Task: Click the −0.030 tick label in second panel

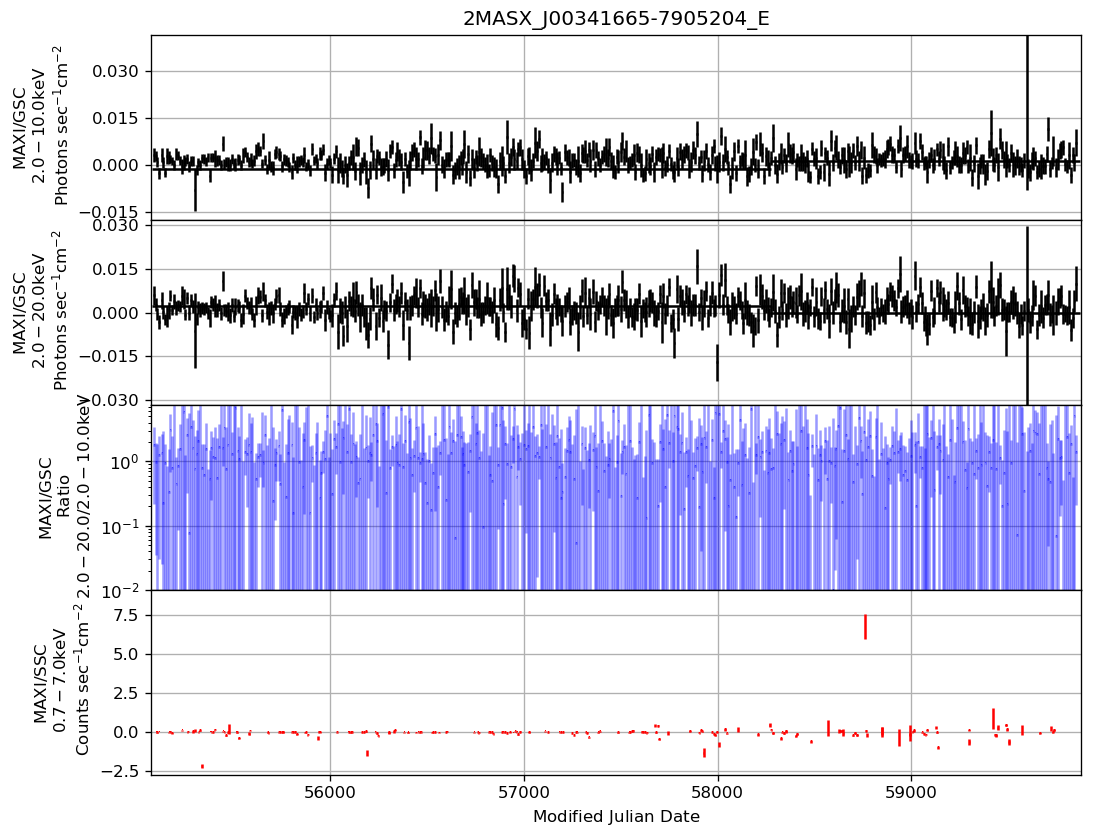Action: click(x=110, y=400)
